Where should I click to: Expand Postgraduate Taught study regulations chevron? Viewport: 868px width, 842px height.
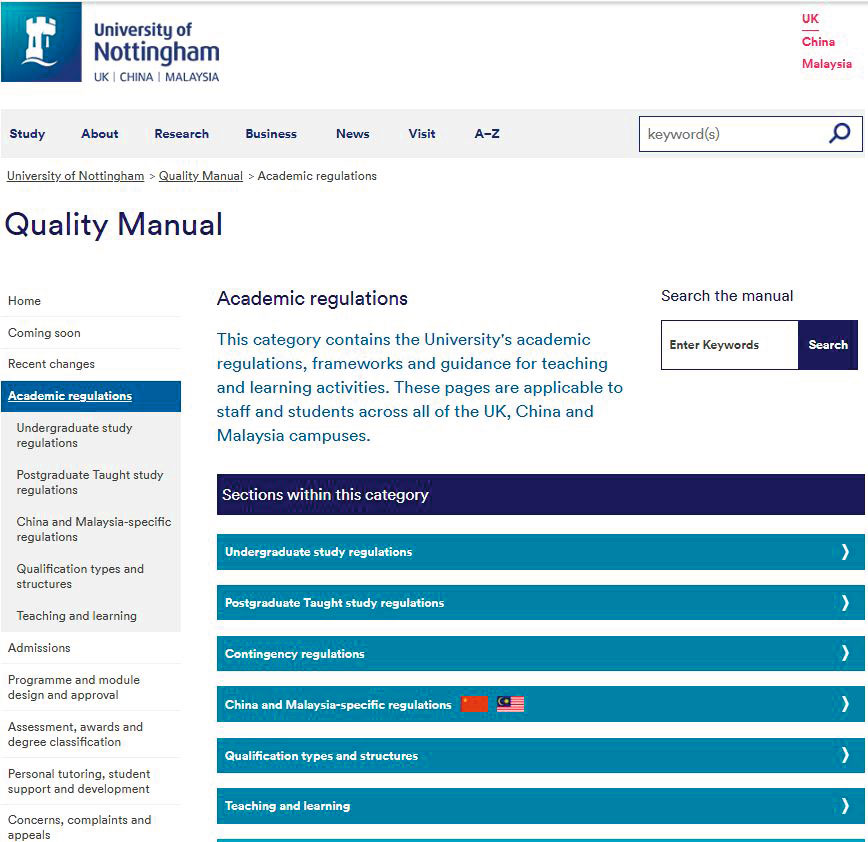[845, 602]
